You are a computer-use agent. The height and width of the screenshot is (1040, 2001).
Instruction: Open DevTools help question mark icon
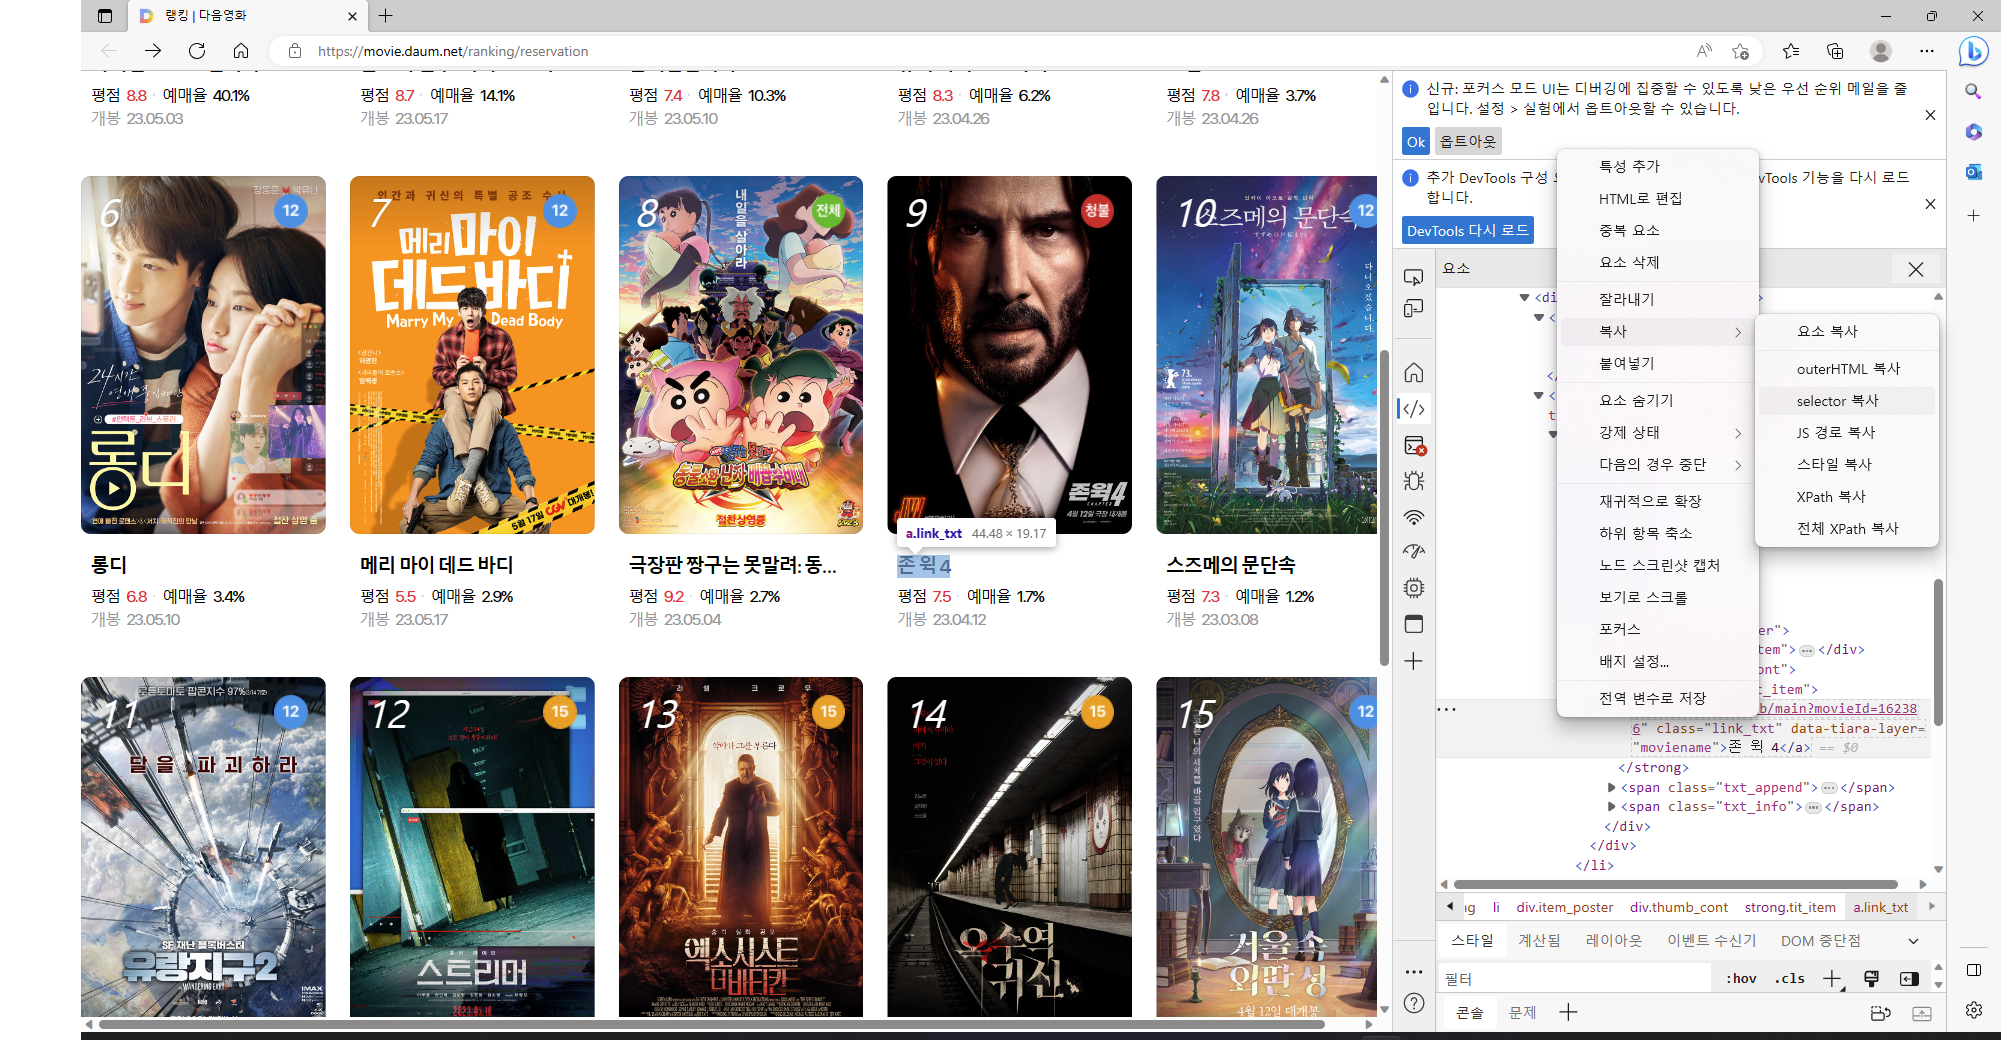[x=1413, y=1003]
